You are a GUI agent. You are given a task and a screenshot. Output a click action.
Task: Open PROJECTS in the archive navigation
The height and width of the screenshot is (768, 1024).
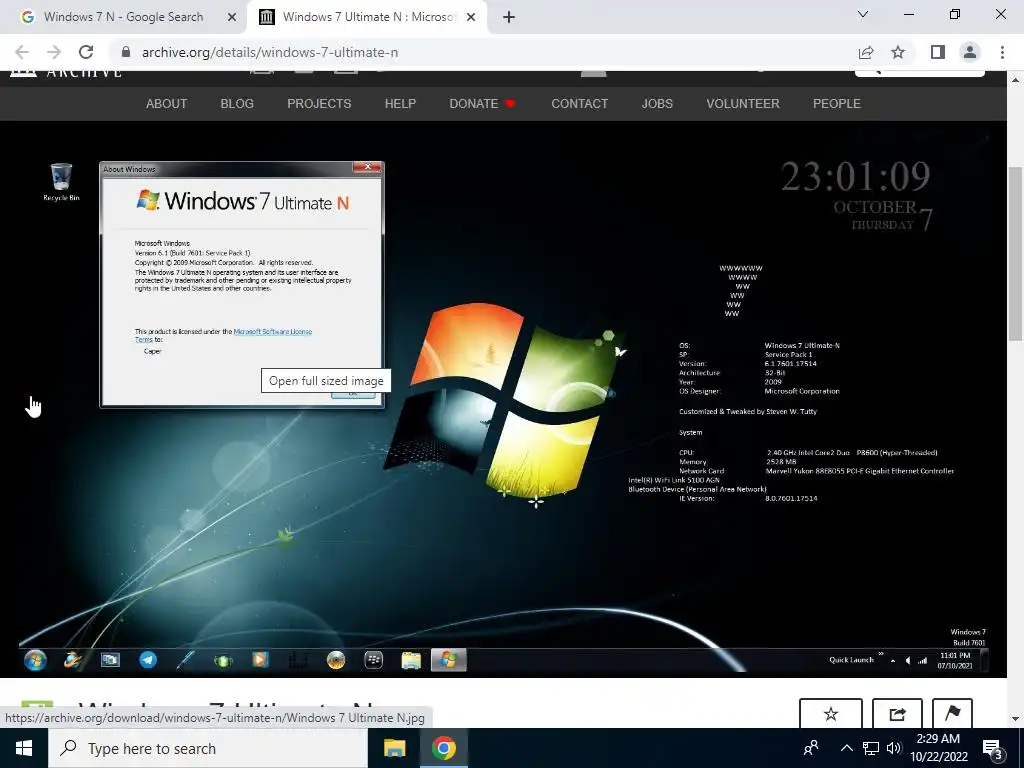319,104
